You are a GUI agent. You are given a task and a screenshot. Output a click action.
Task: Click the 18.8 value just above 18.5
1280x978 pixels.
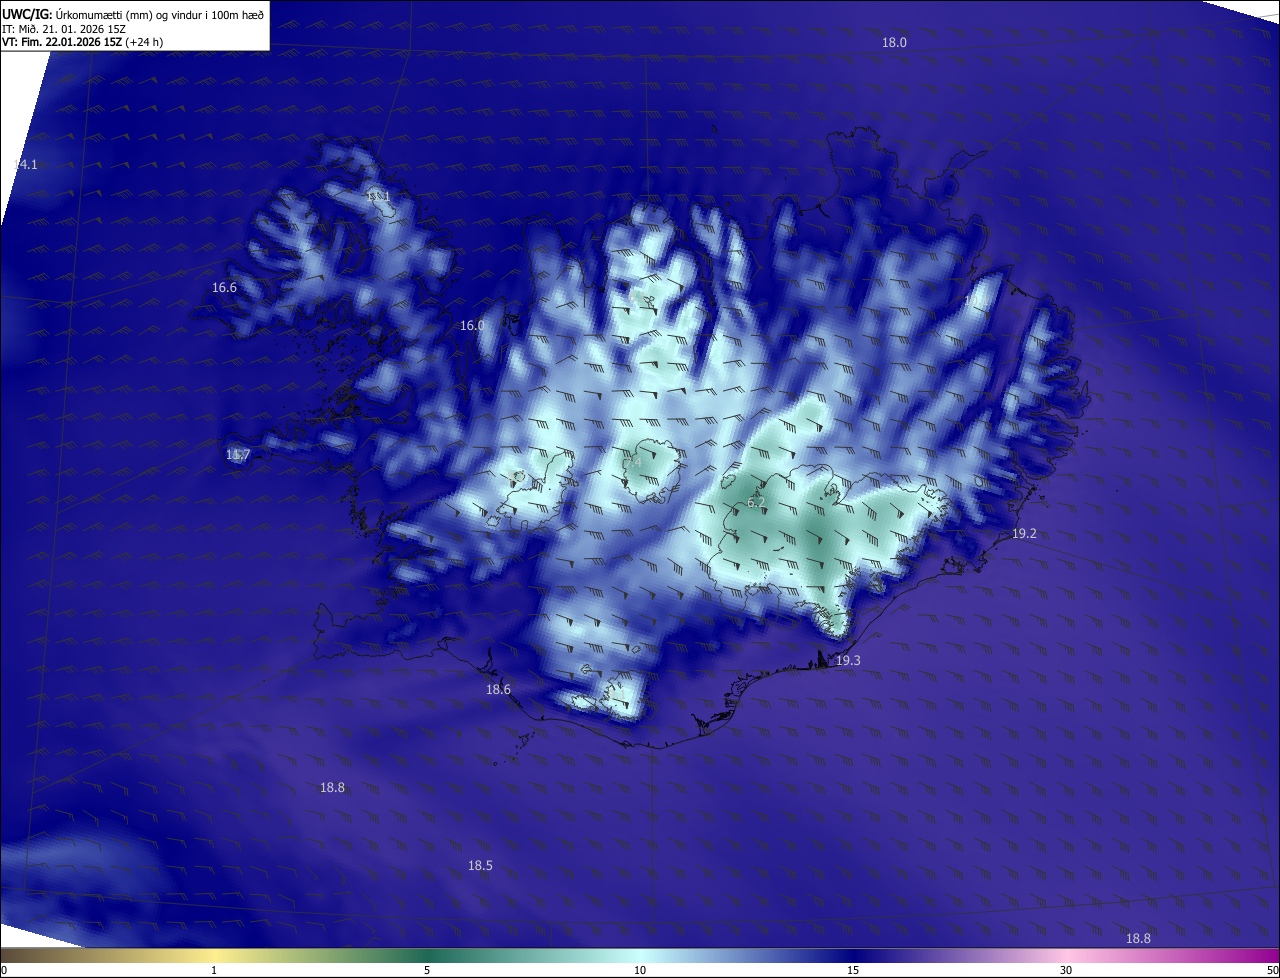(332, 788)
